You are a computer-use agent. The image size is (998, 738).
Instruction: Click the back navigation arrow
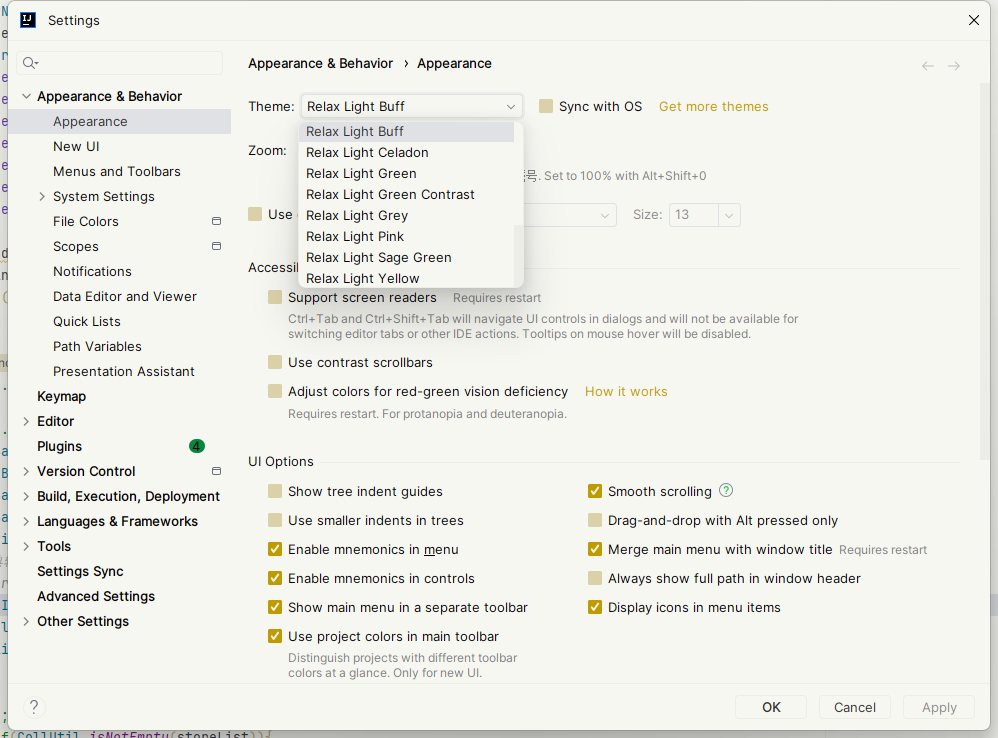pos(928,66)
